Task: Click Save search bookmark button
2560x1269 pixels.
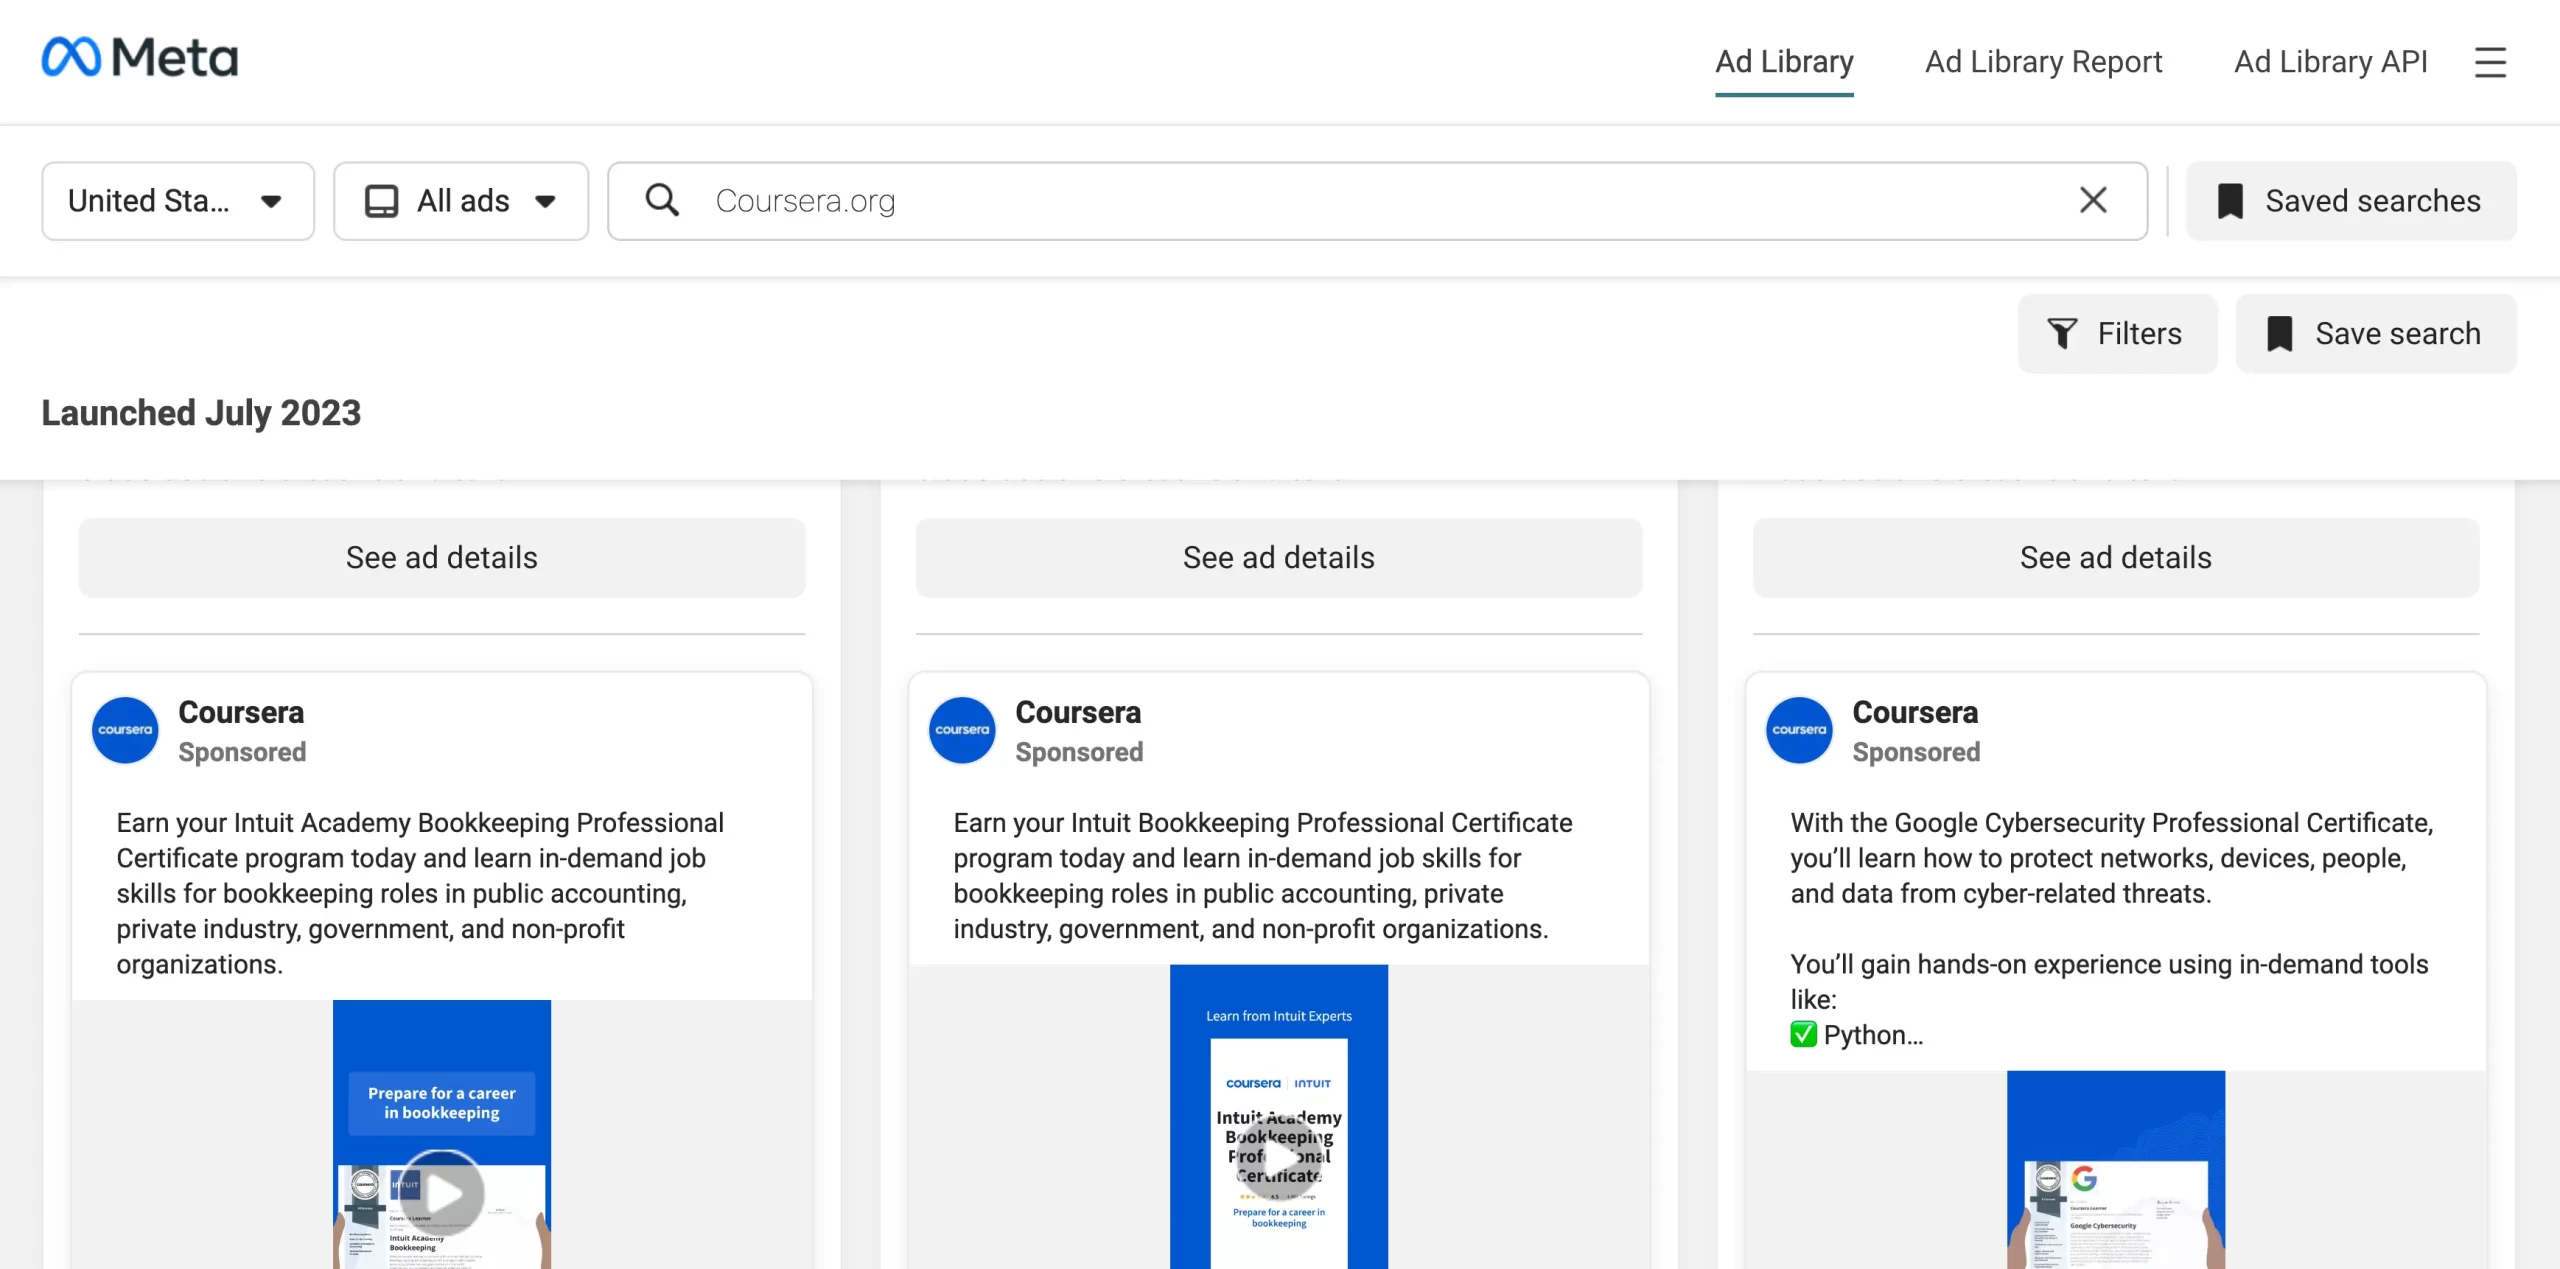Action: 2375,333
